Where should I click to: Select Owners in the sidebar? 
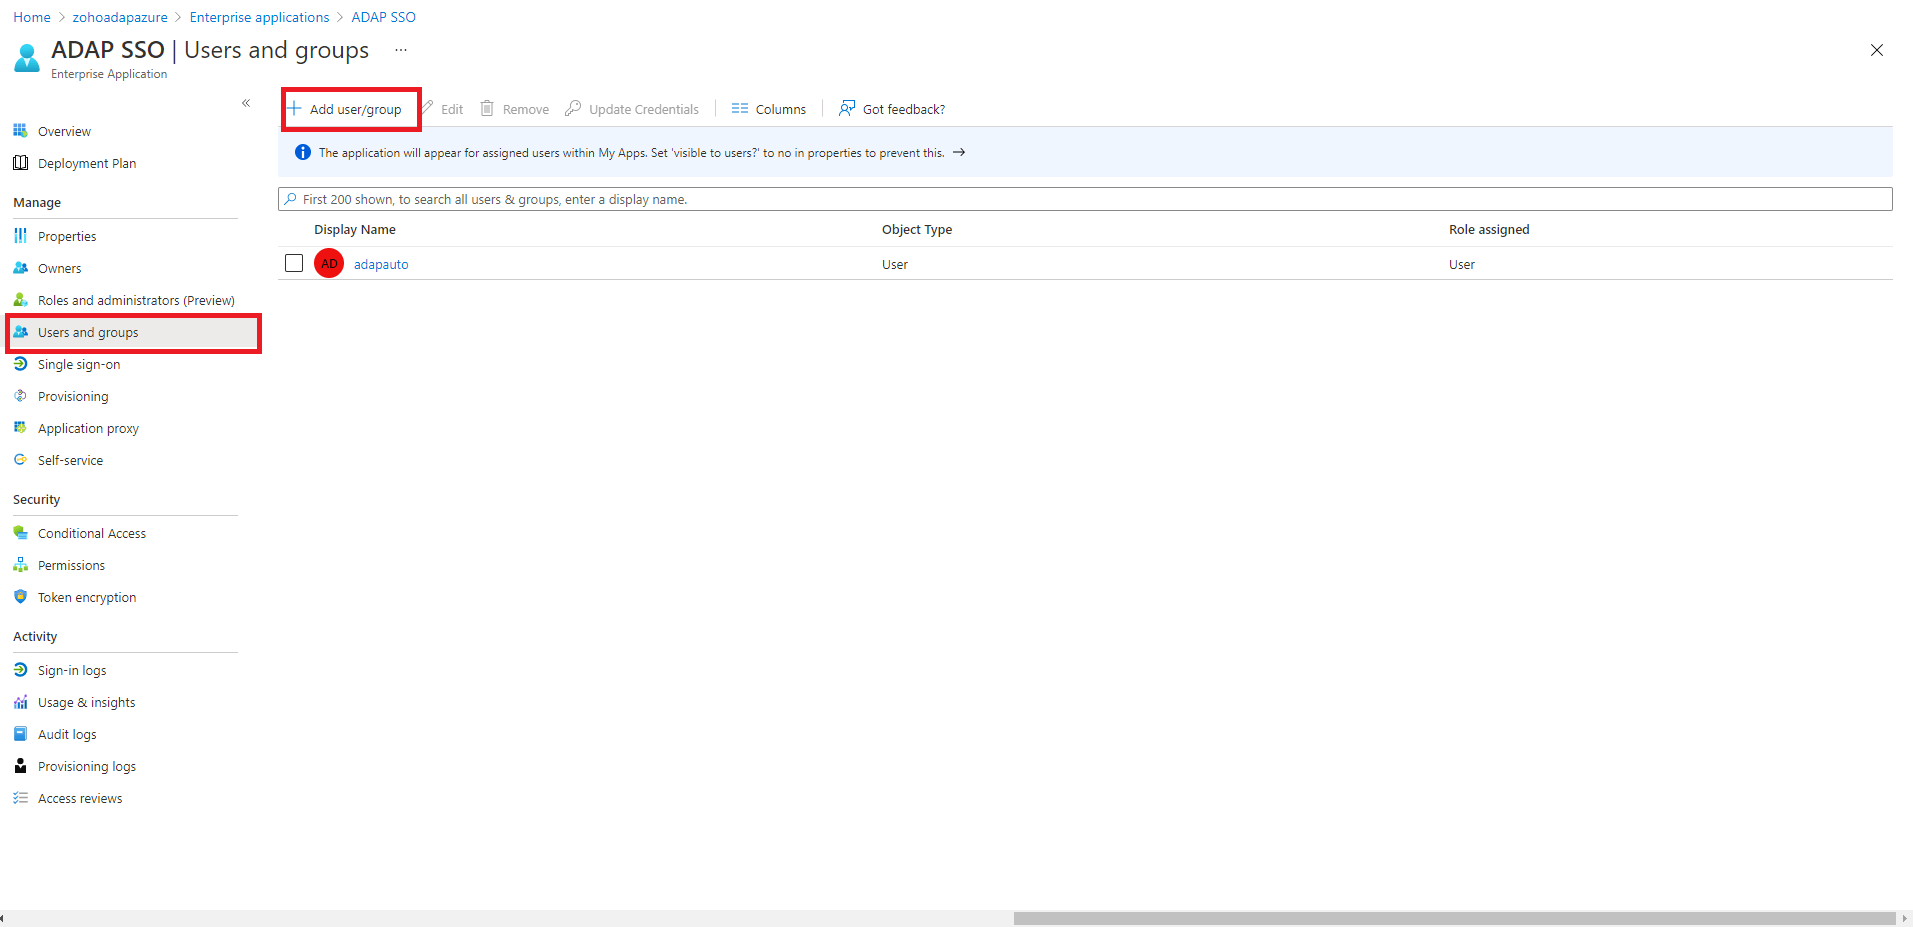coord(60,268)
